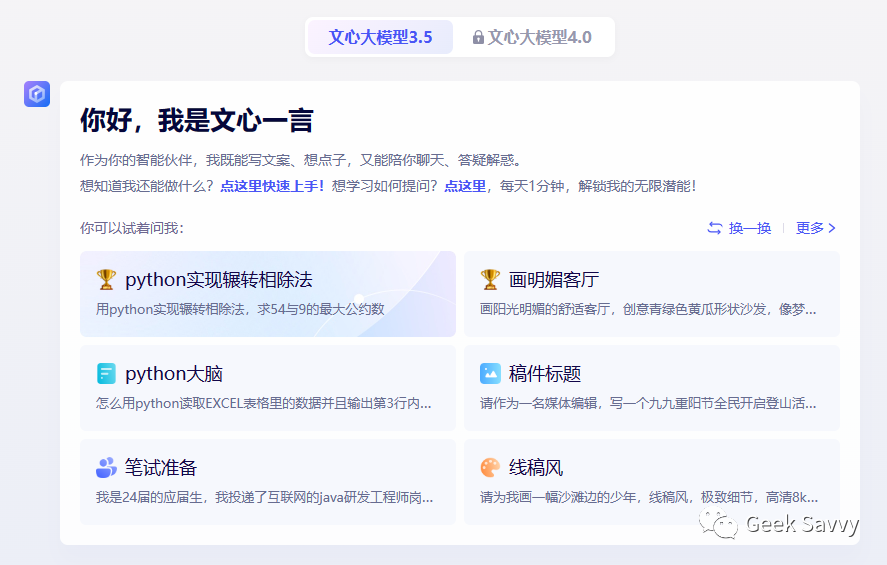This screenshot has height=565, width=887.
Task: Open the 点这里快速上手 link
Action: [272, 186]
